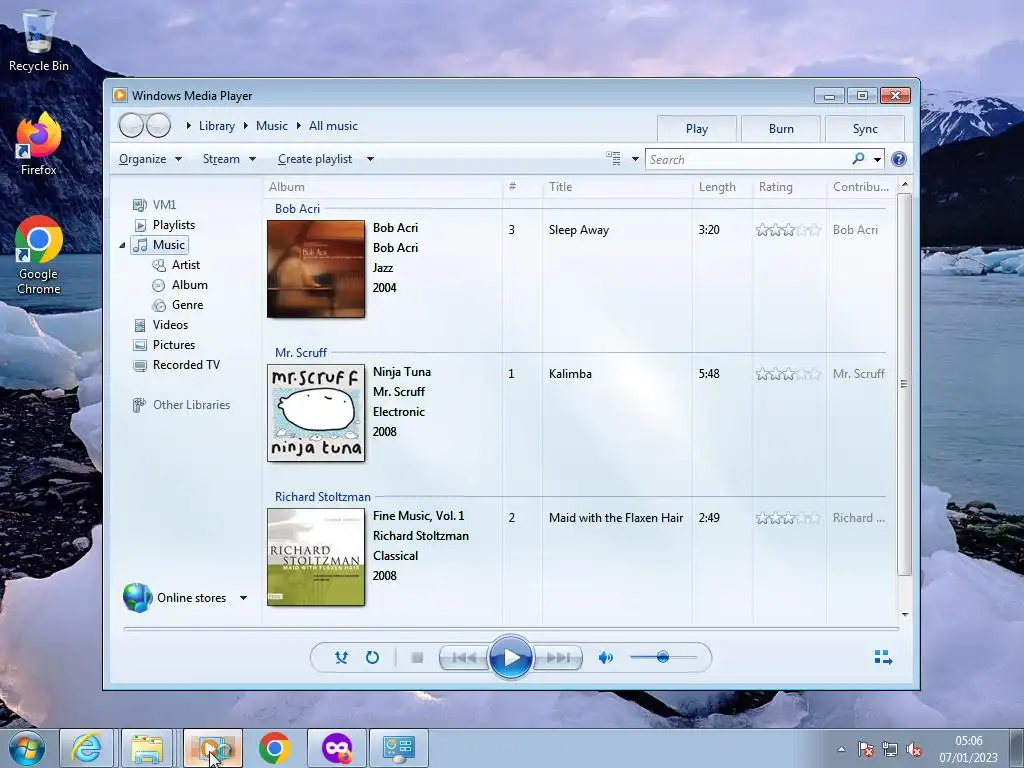Click Create playlist button

click(x=315, y=159)
